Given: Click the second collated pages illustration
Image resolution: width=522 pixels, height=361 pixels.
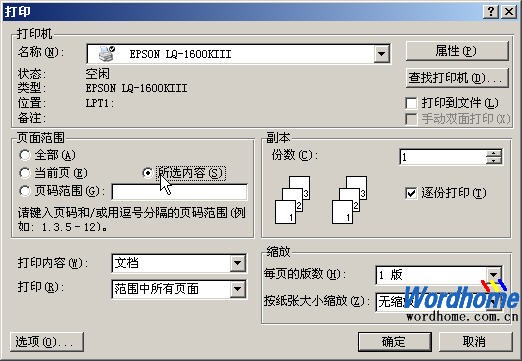Looking at the screenshot, I should click(349, 200).
